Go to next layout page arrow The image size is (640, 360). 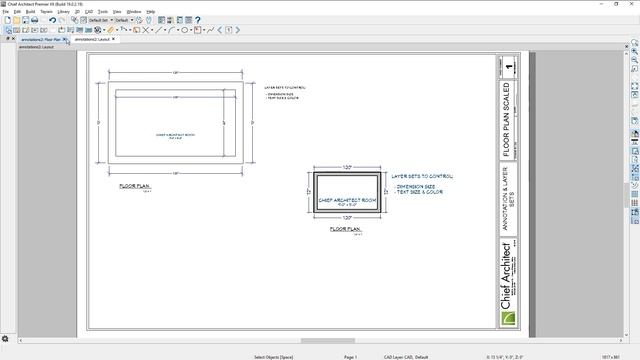tap(238, 30)
